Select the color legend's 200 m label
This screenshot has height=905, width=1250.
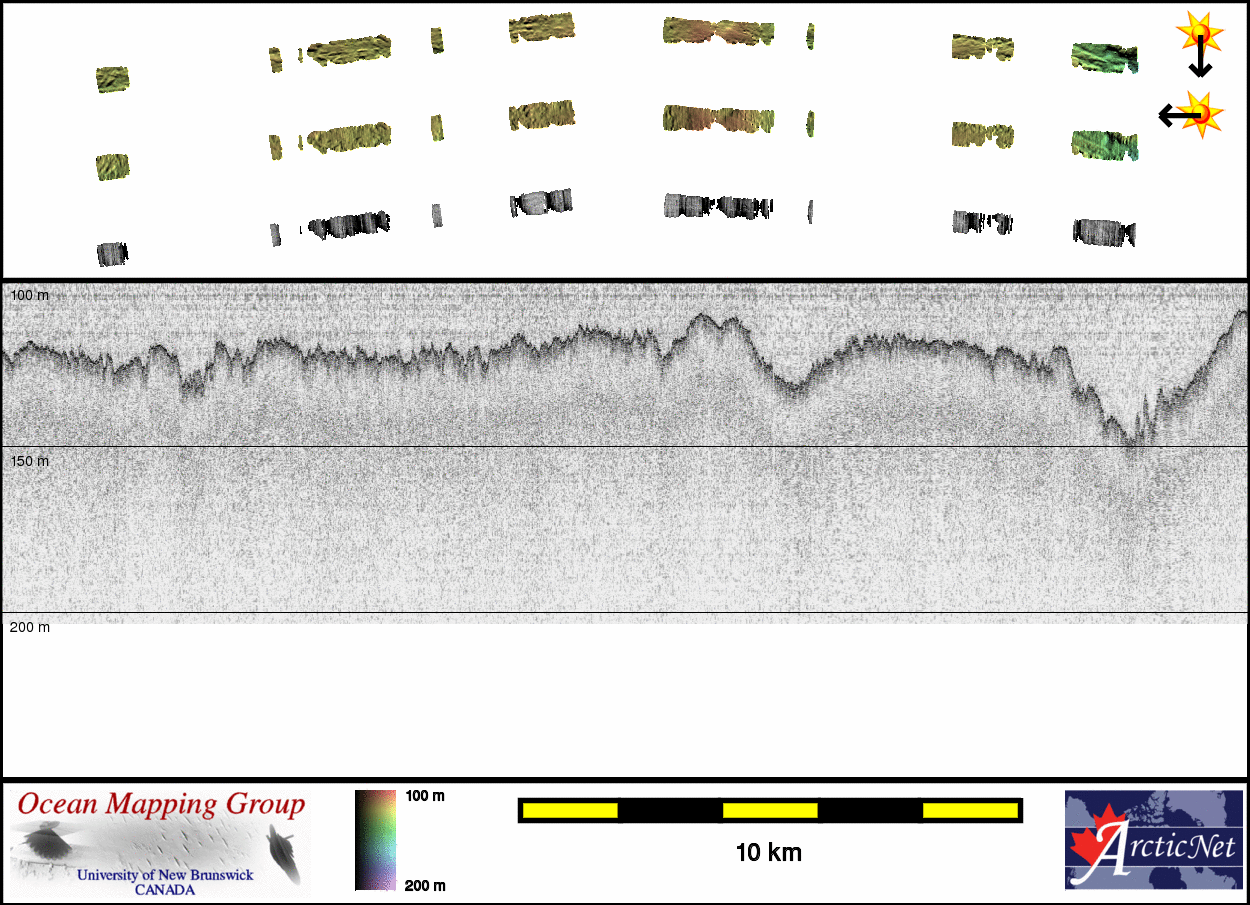(424, 885)
